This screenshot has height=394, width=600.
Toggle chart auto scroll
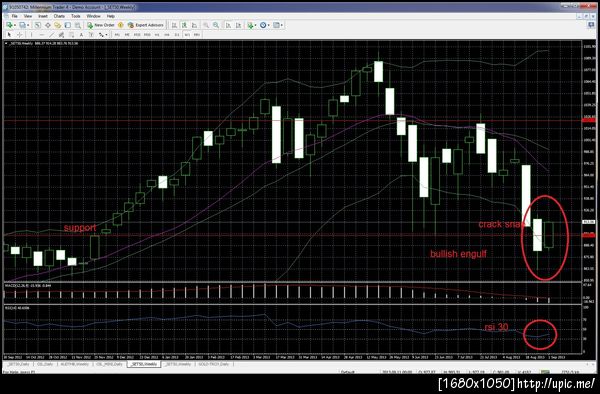[x=228, y=25]
